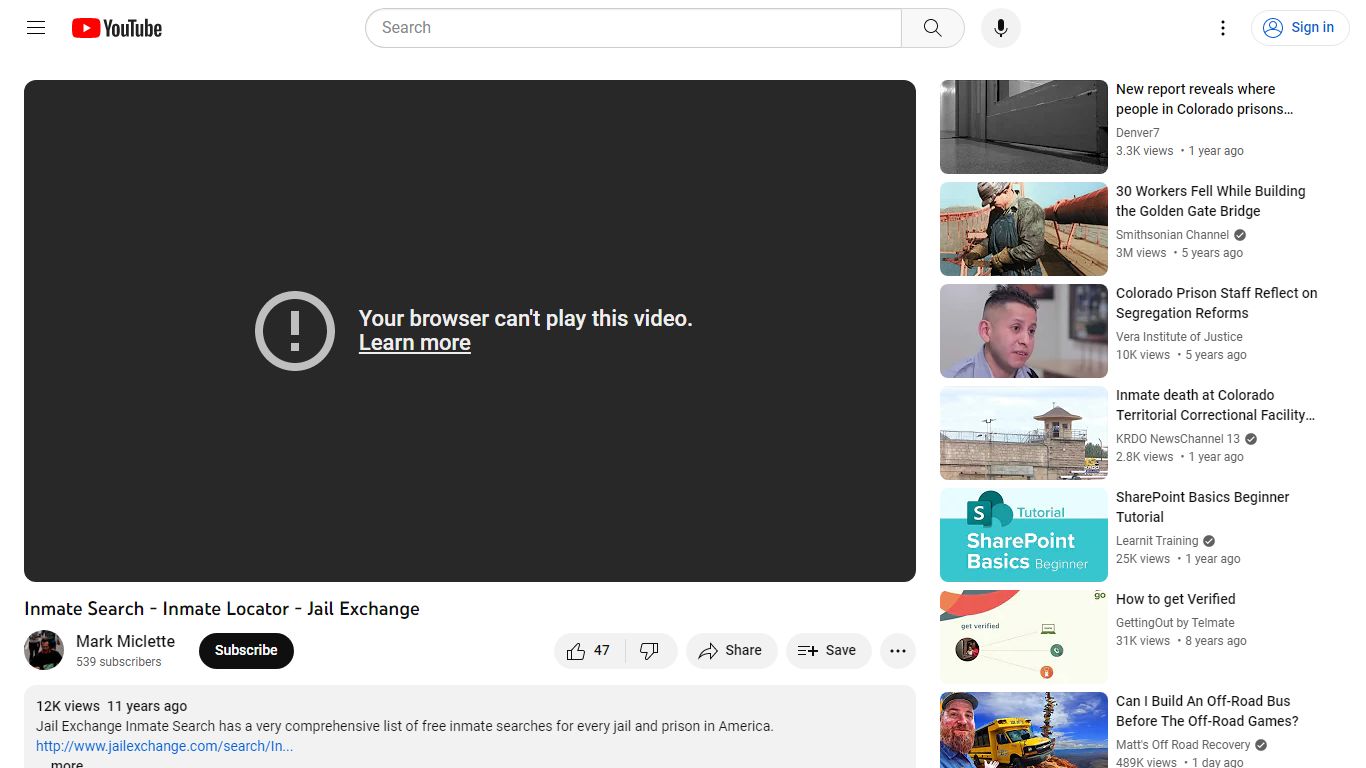Image resolution: width=1366 pixels, height=768 pixels.
Task: Dislike the video with thumbs down
Action: [x=650, y=651]
